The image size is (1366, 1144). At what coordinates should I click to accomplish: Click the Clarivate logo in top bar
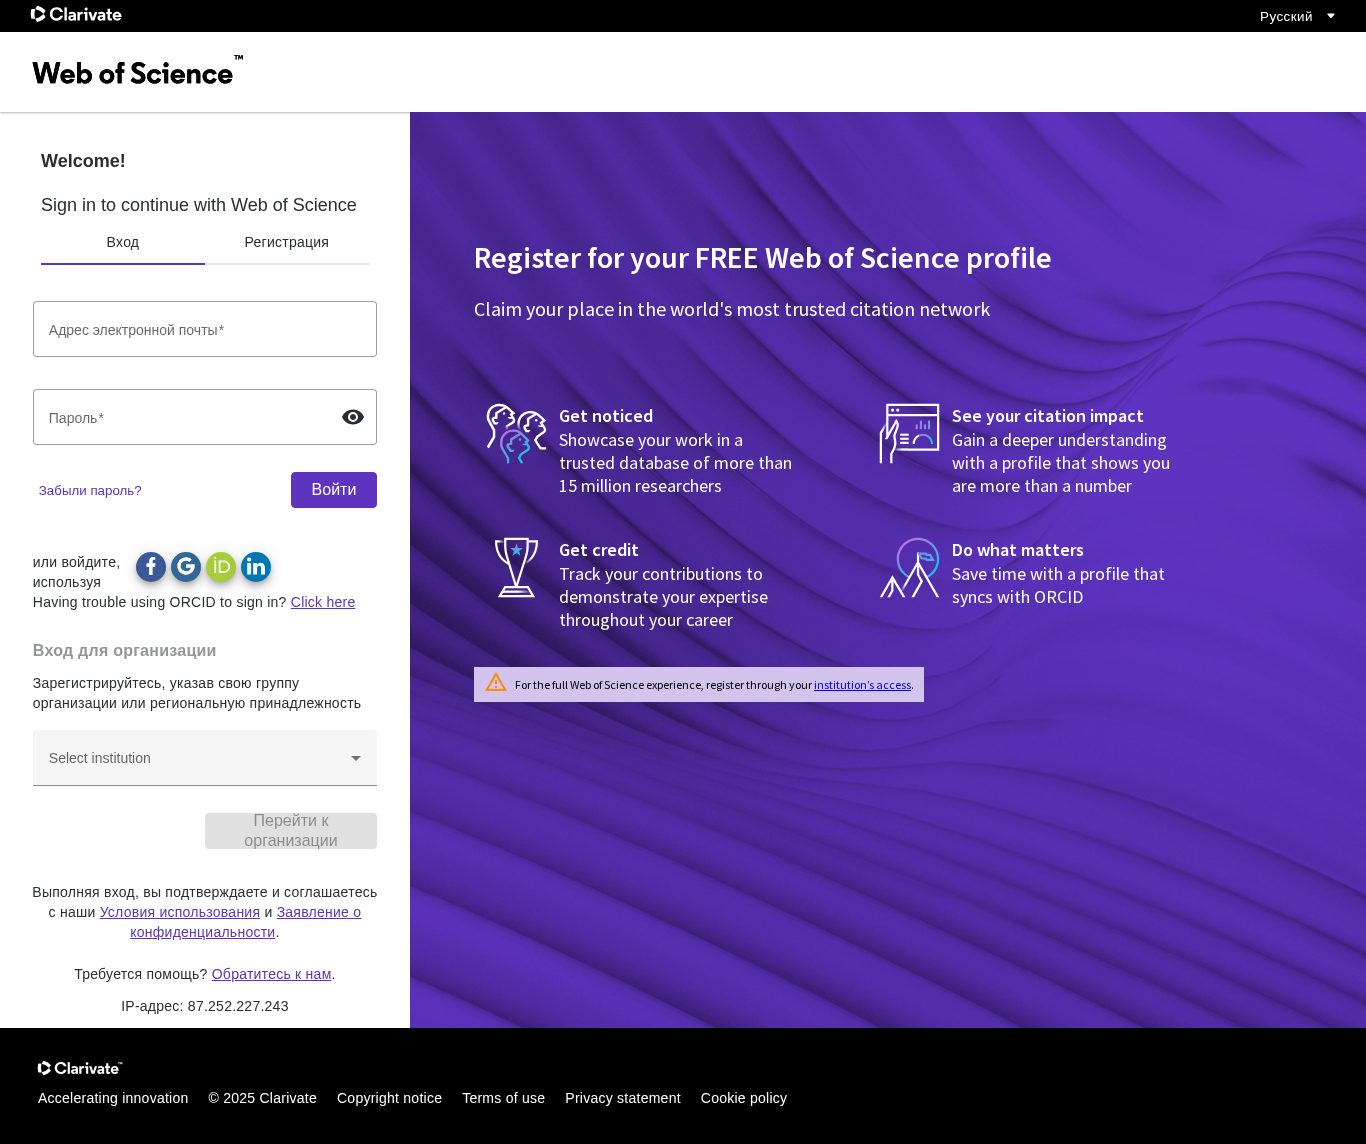(x=76, y=14)
